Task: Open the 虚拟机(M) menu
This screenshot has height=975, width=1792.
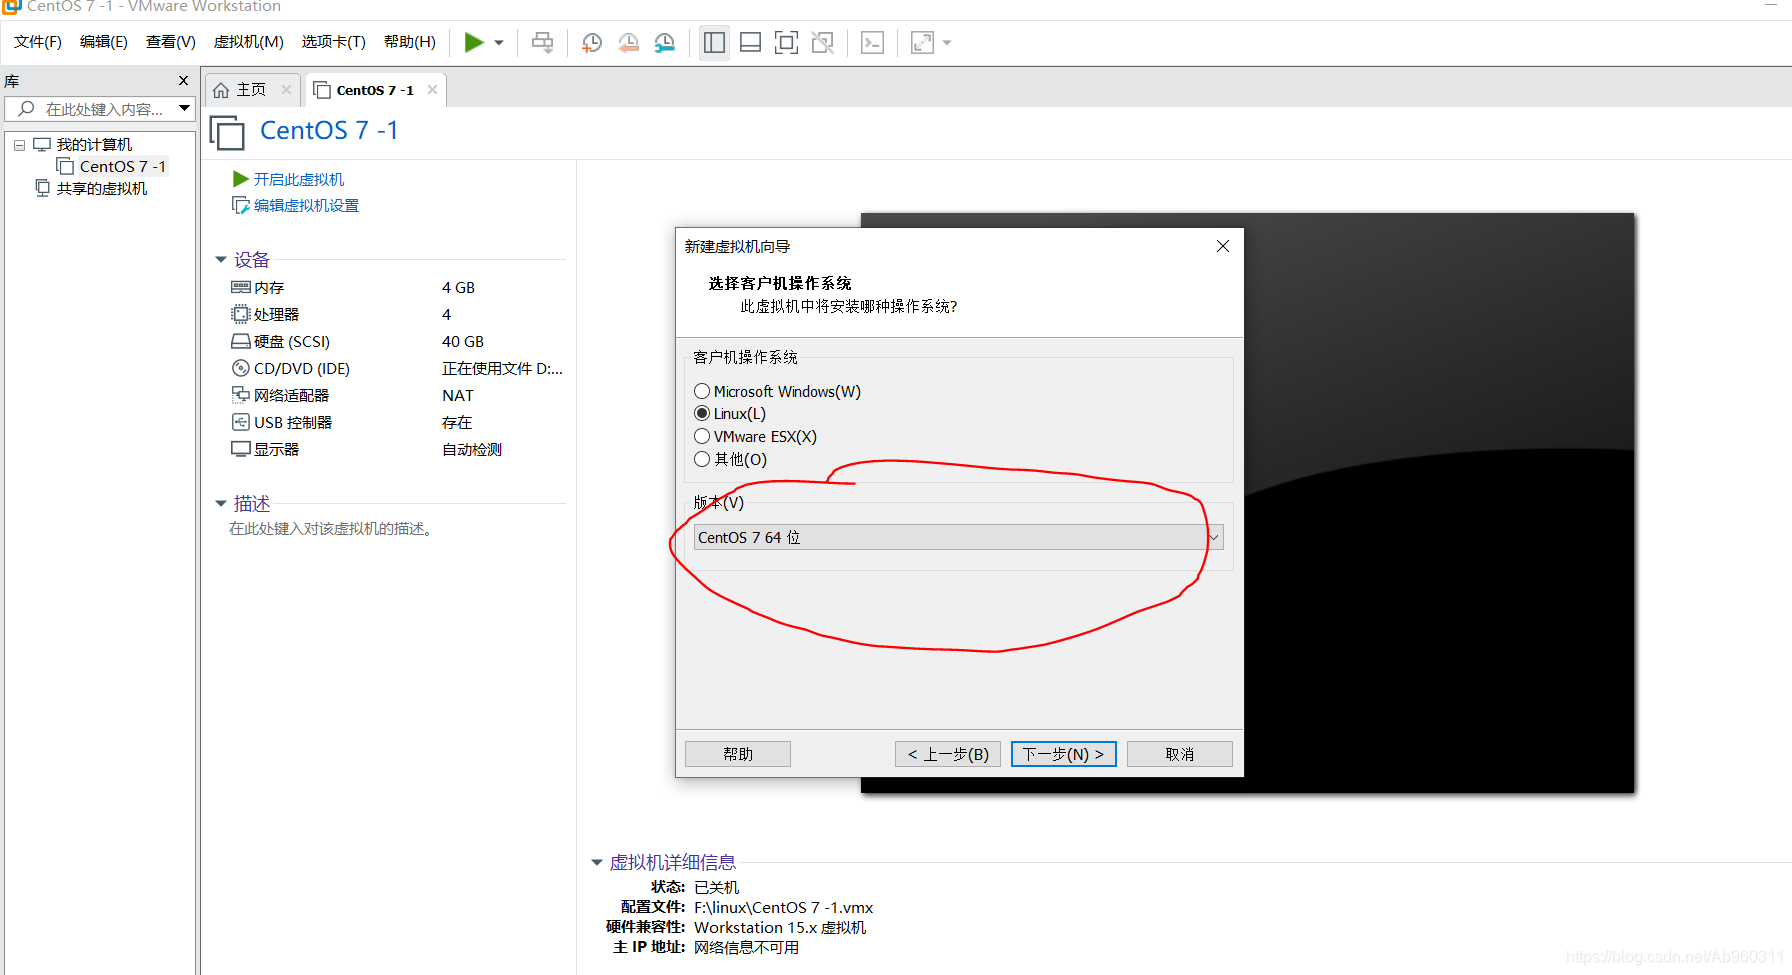Action: click(x=249, y=42)
